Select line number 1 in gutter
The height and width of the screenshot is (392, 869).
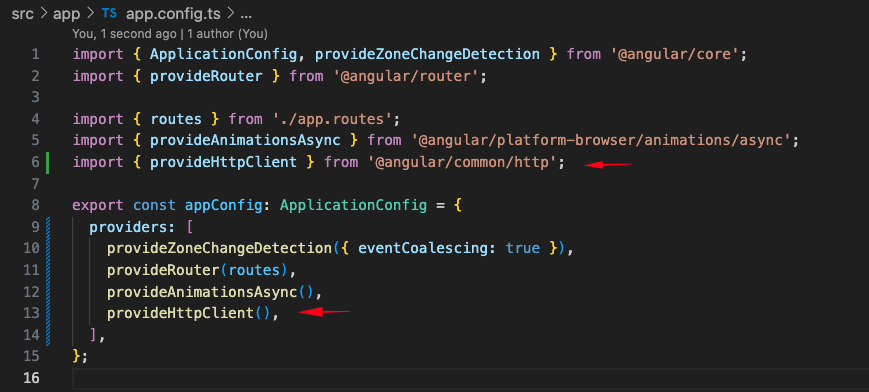[x=35, y=54]
